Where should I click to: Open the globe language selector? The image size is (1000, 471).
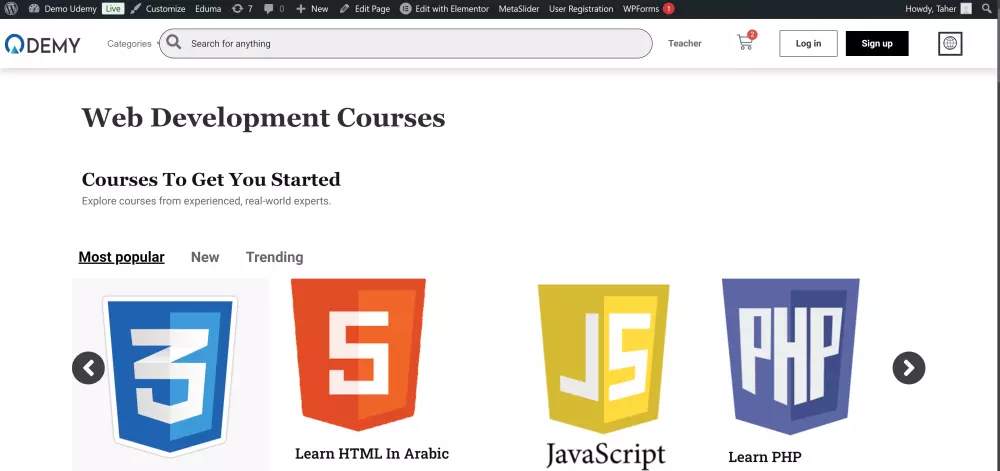tap(950, 43)
